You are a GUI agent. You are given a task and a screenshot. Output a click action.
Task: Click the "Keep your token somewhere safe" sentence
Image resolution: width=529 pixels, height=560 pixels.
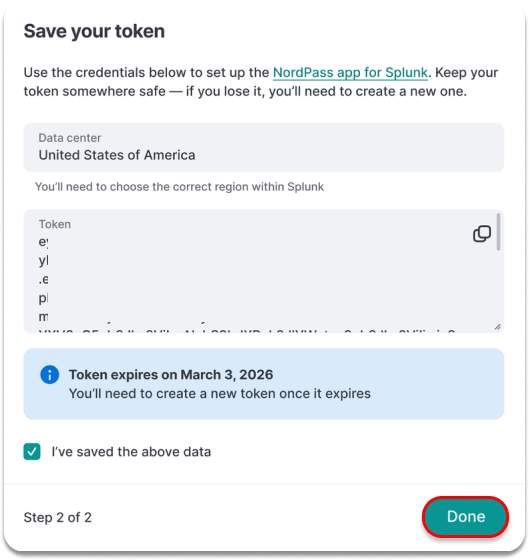[261, 82]
